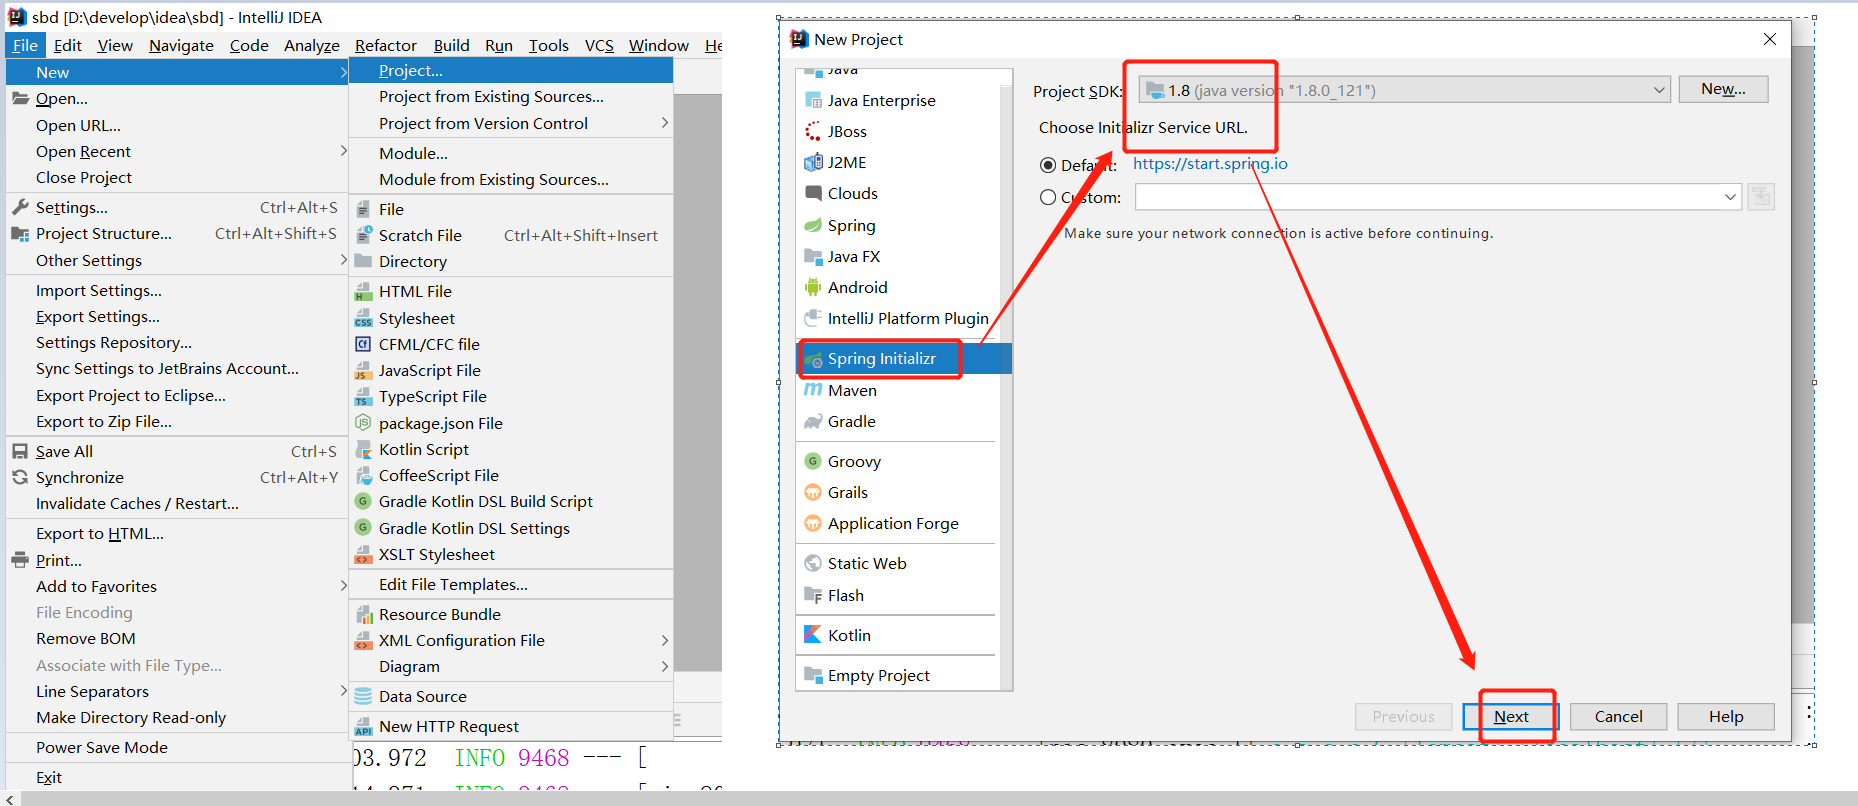The image size is (1858, 806).
Task: Expand the Other Settings submenu arrow
Action: click(343, 260)
